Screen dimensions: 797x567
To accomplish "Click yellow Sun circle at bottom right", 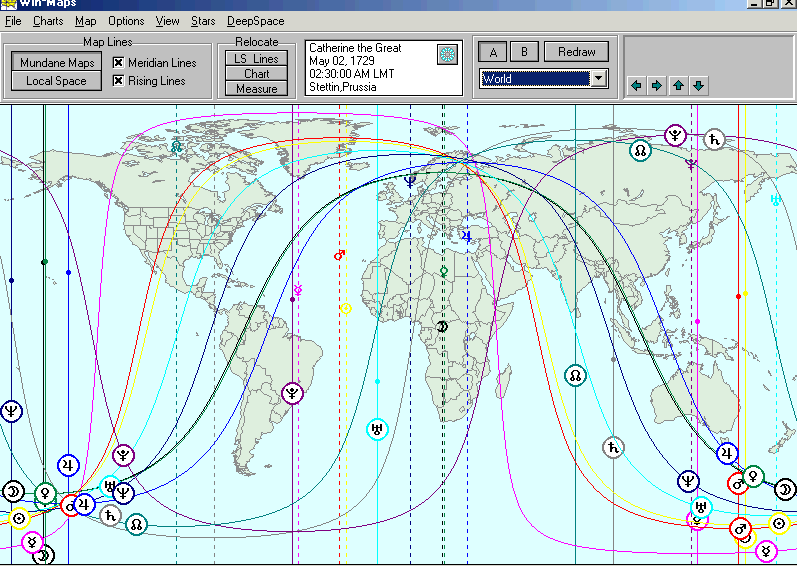I will pyautogui.click(x=779, y=523).
